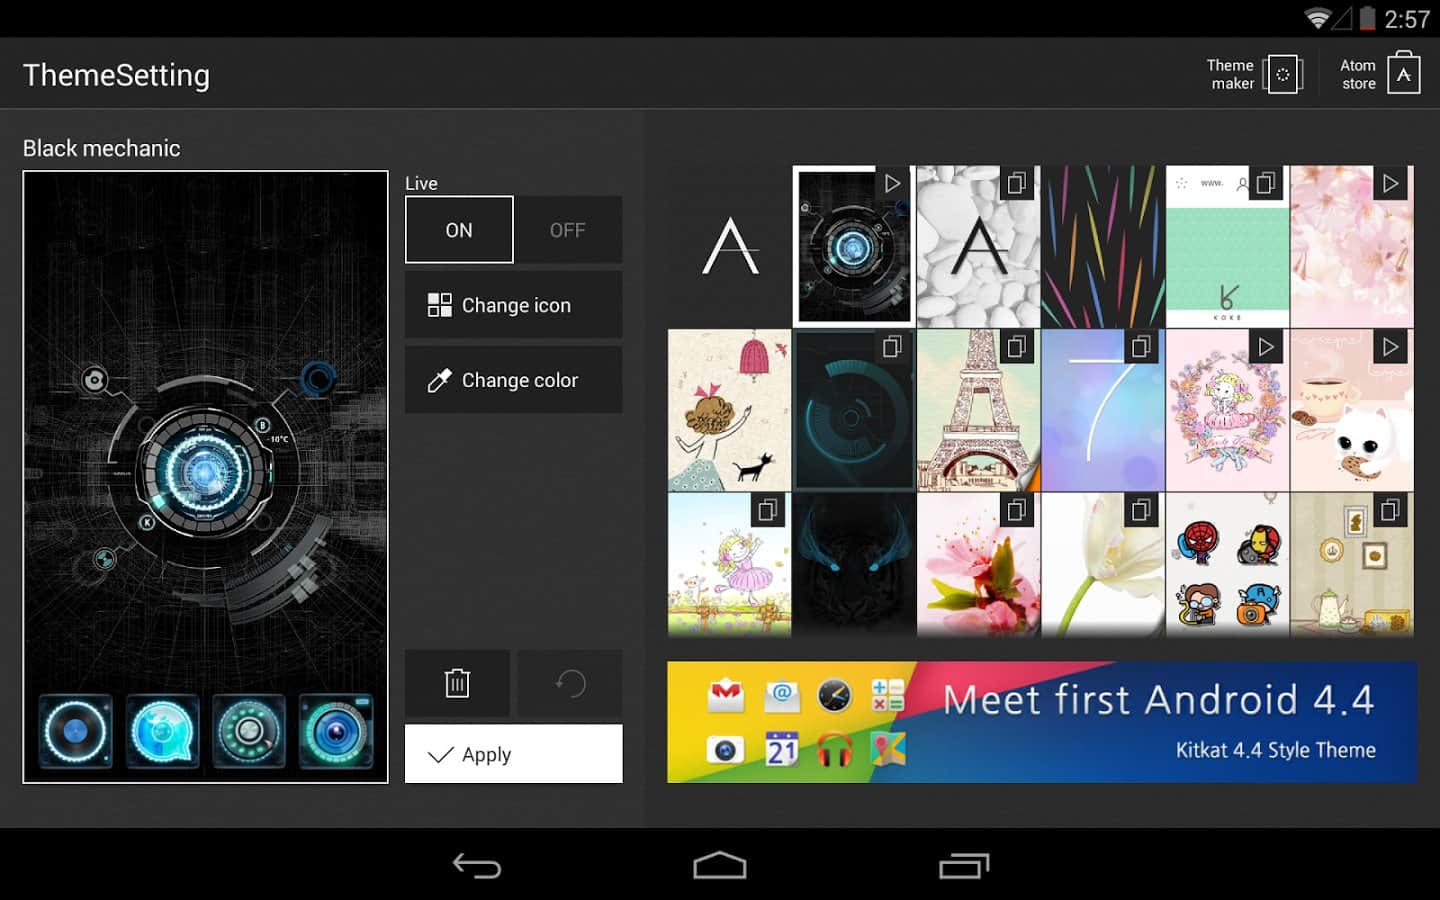Click the Change icon button
The image size is (1440, 900).
513,305
